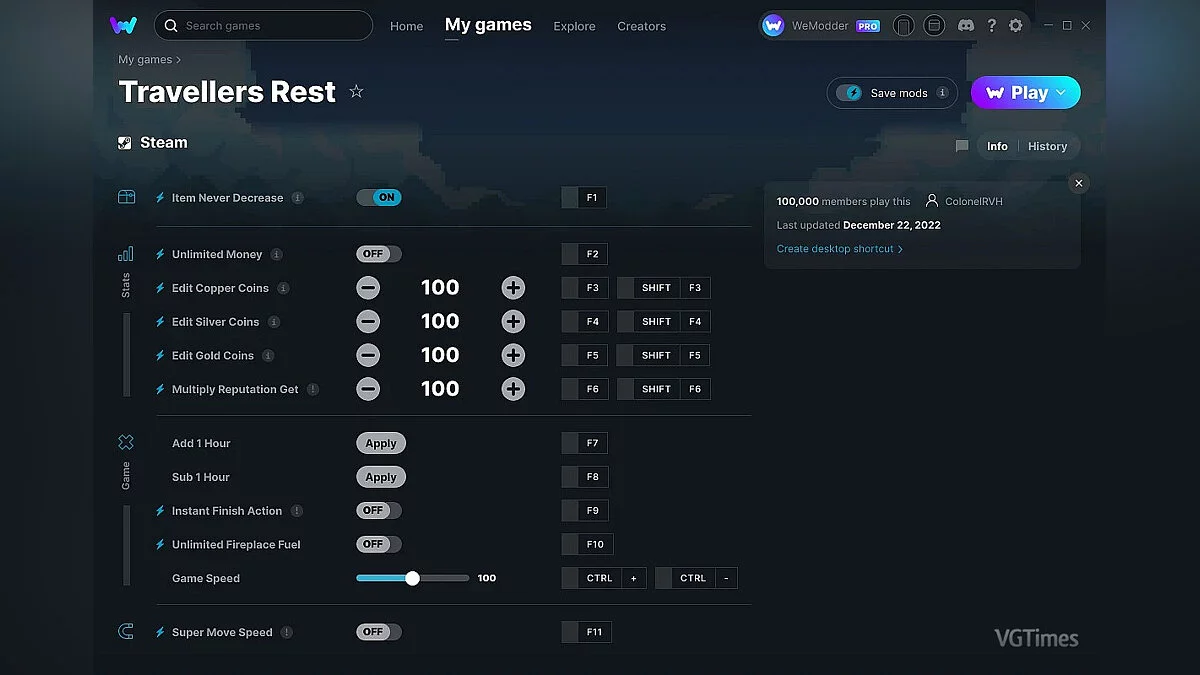The height and width of the screenshot is (675, 1200).
Task: Decrease Edit Gold Coins with minus
Action: click(x=368, y=355)
